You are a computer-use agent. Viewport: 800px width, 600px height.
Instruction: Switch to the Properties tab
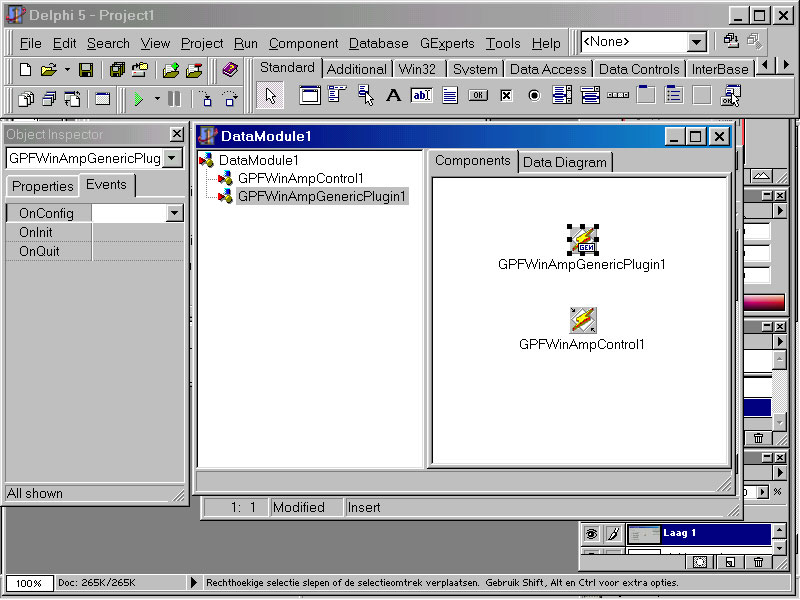point(42,186)
